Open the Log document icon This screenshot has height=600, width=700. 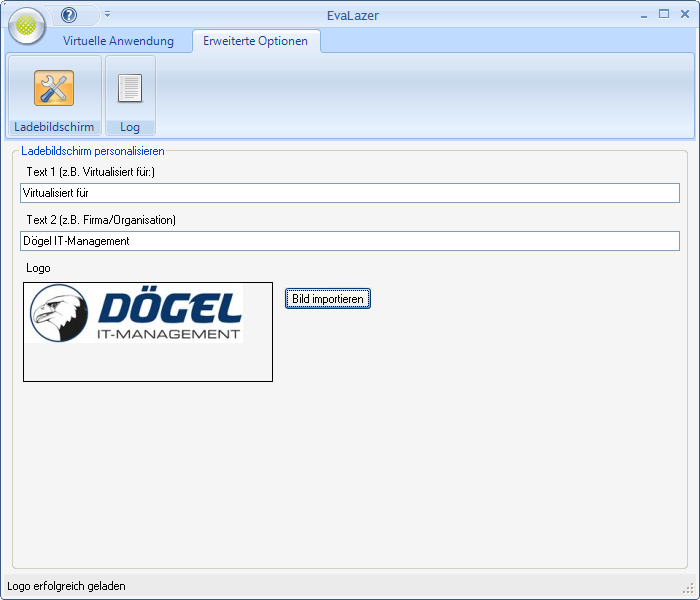[x=130, y=89]
